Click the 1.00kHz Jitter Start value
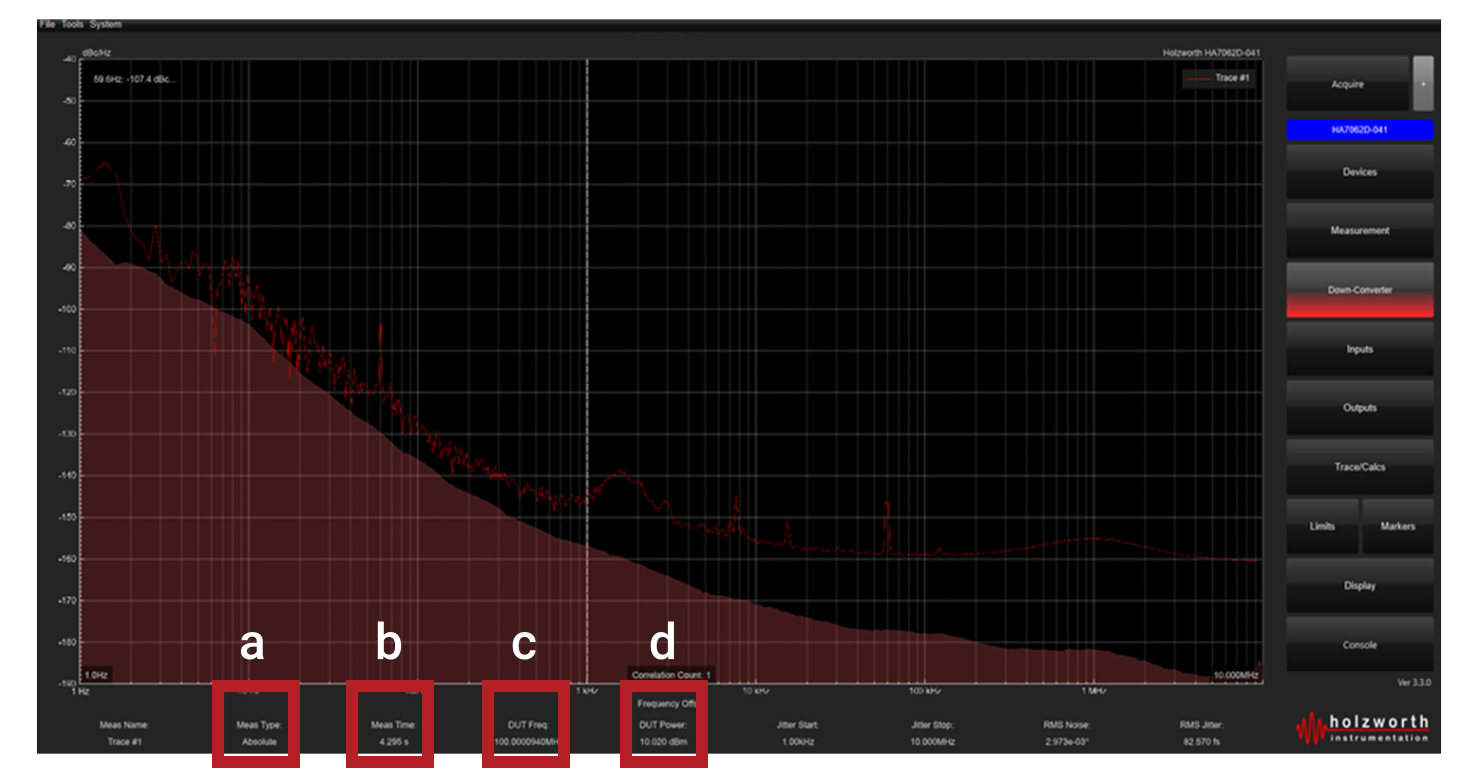This screenshot has width=1478, height=773. tap(797, 742)
